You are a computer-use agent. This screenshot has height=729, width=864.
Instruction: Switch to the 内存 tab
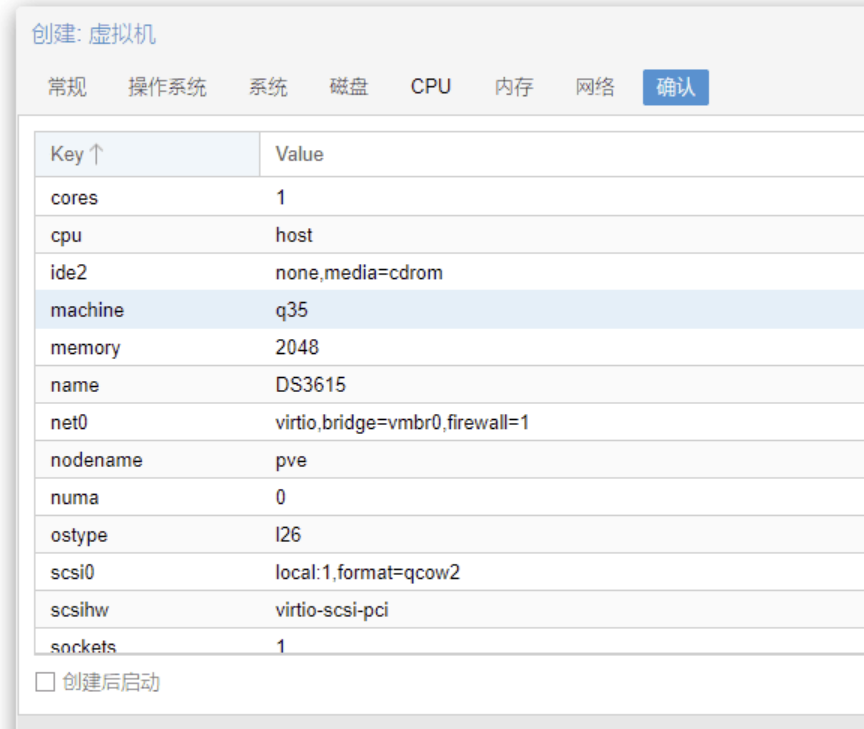tap(513, 87)
